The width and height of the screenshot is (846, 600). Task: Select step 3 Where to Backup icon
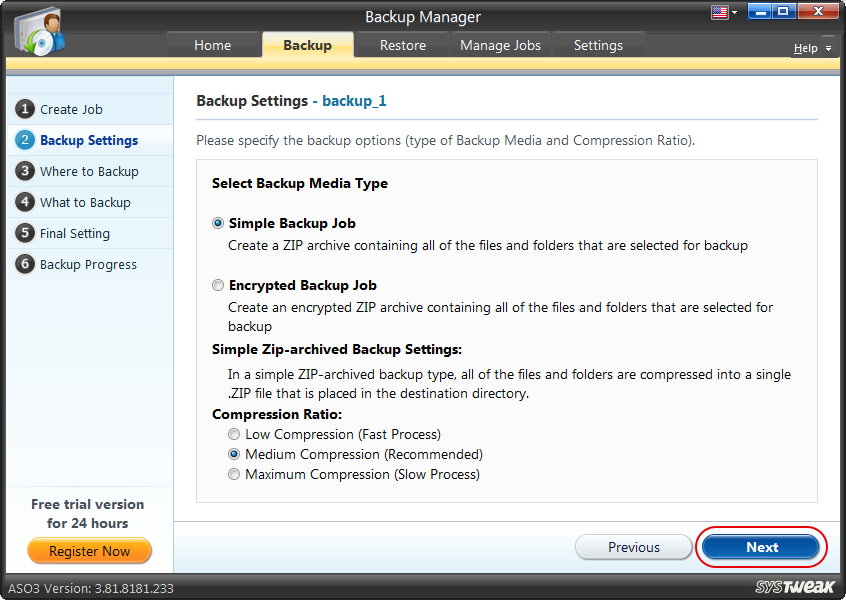(x=25, y=171)
